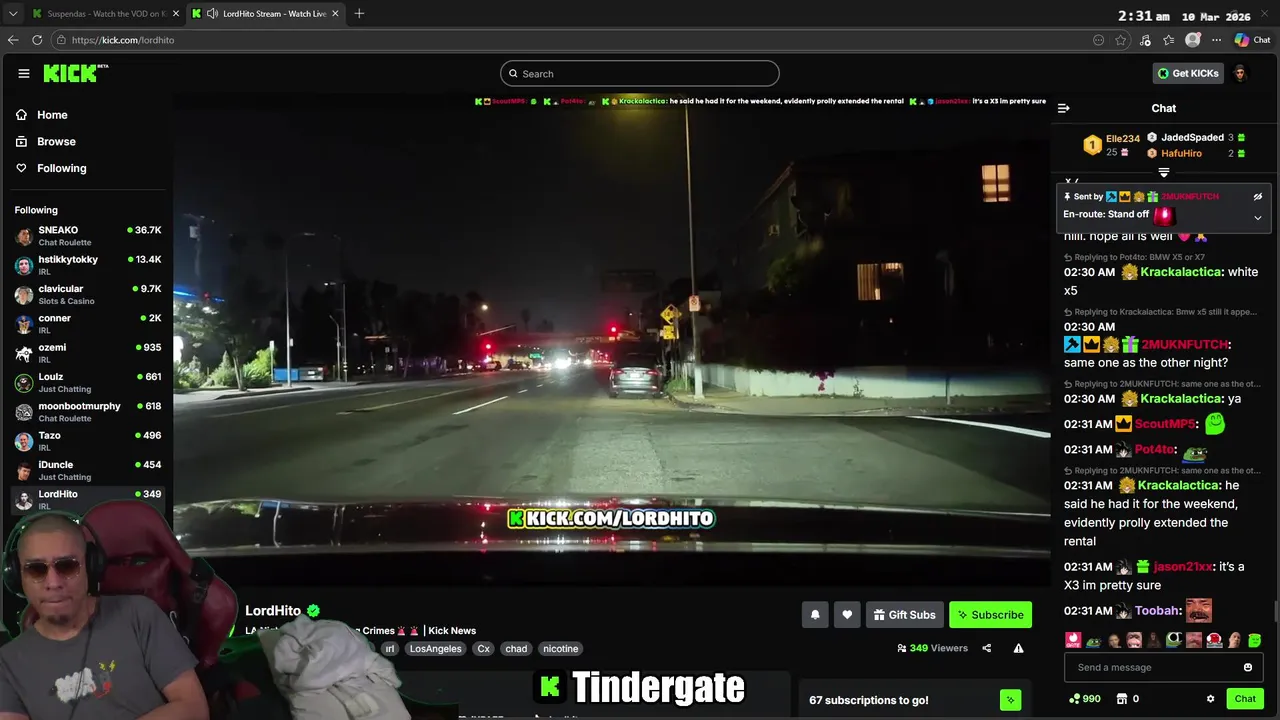Collapse the chat panel arrow icon

pyautogui.click(x=1063, y=108)
